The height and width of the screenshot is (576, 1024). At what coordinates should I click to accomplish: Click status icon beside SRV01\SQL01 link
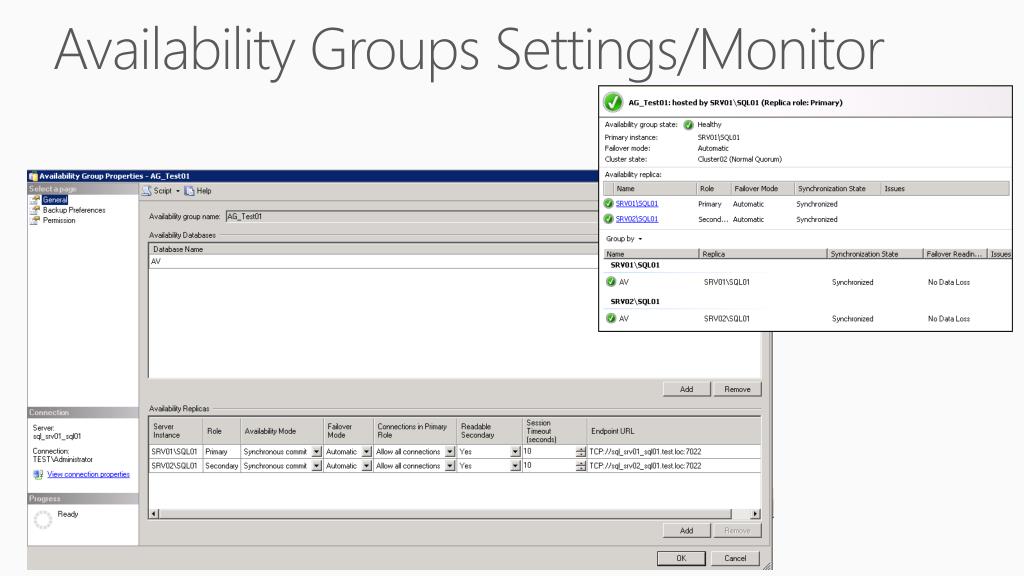coord(609,204)
